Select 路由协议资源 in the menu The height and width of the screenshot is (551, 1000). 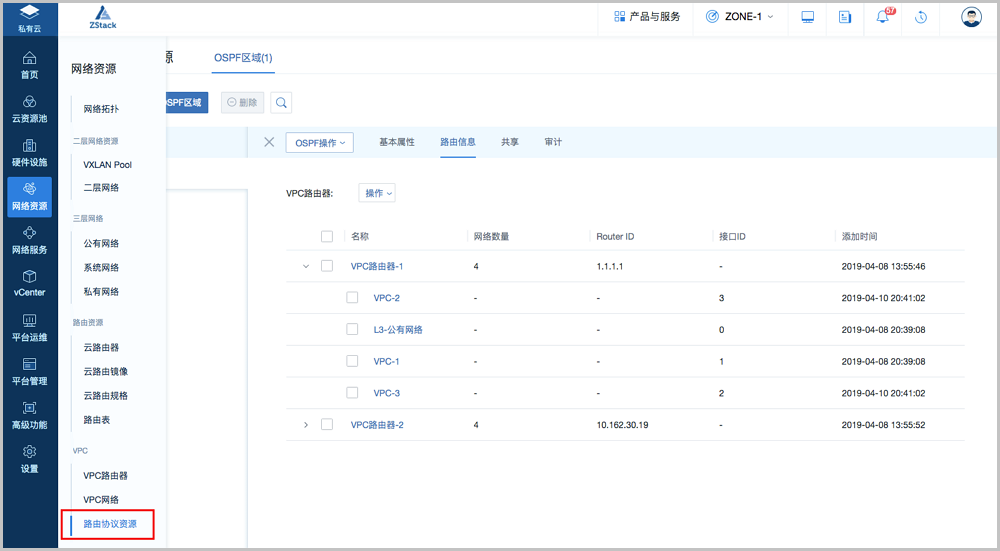point(110,524)
